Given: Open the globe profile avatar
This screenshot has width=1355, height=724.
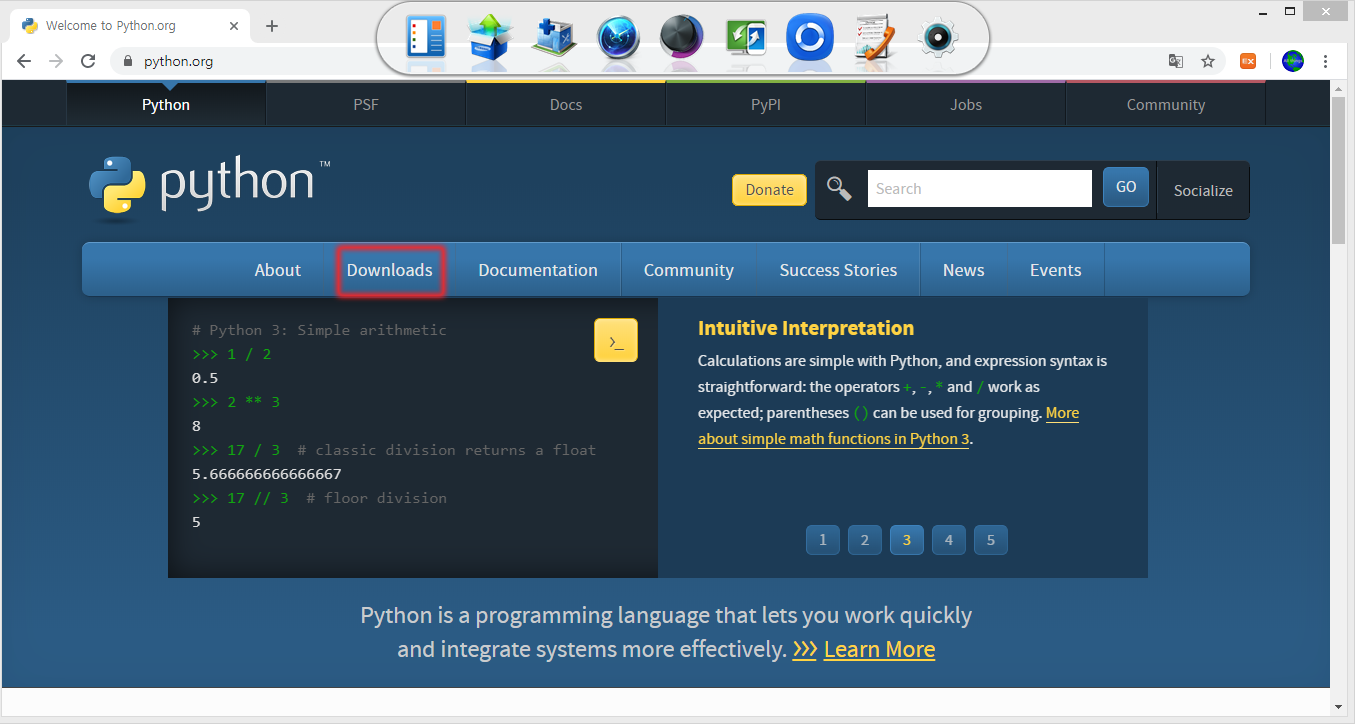Looking at the screenshot, I should [x=1293, y=61].
